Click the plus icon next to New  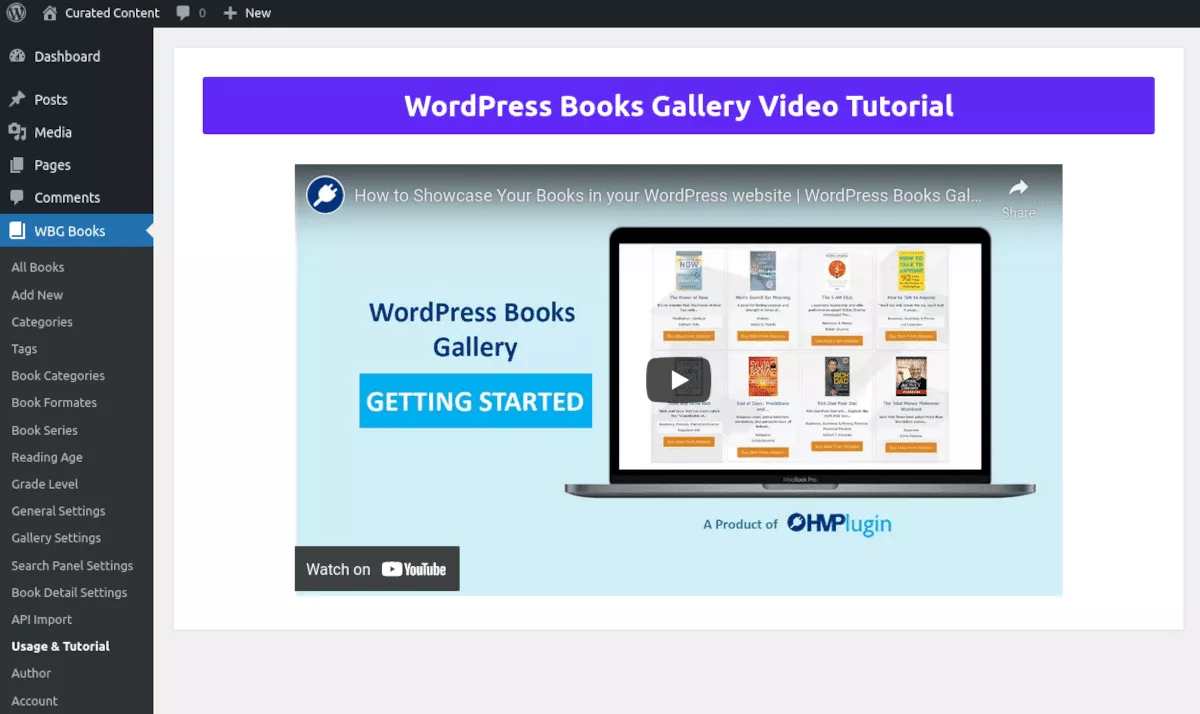pos(230,13)
